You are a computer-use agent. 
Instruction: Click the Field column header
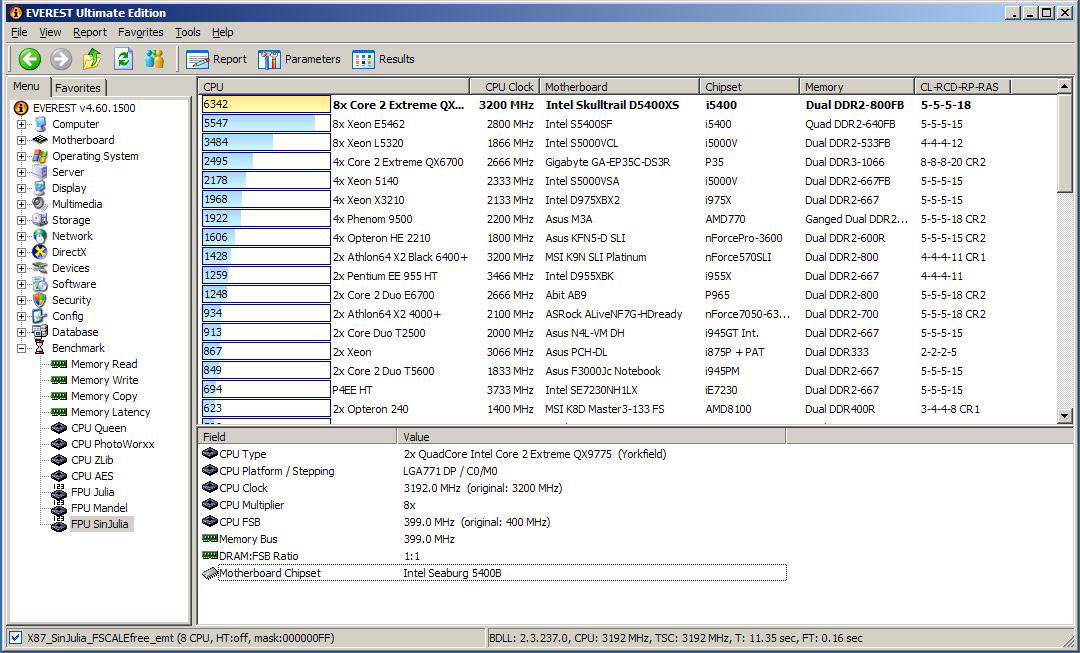(x=298, y=437)
